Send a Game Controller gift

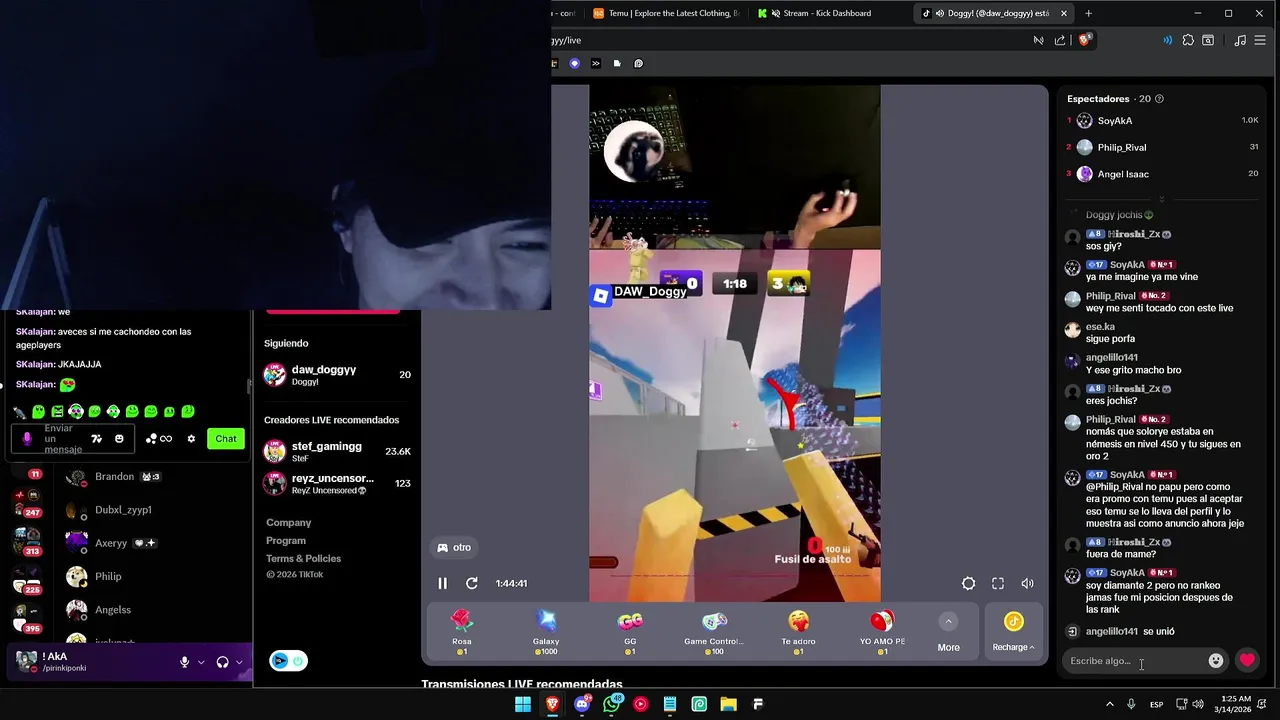[x=714, y=632]
